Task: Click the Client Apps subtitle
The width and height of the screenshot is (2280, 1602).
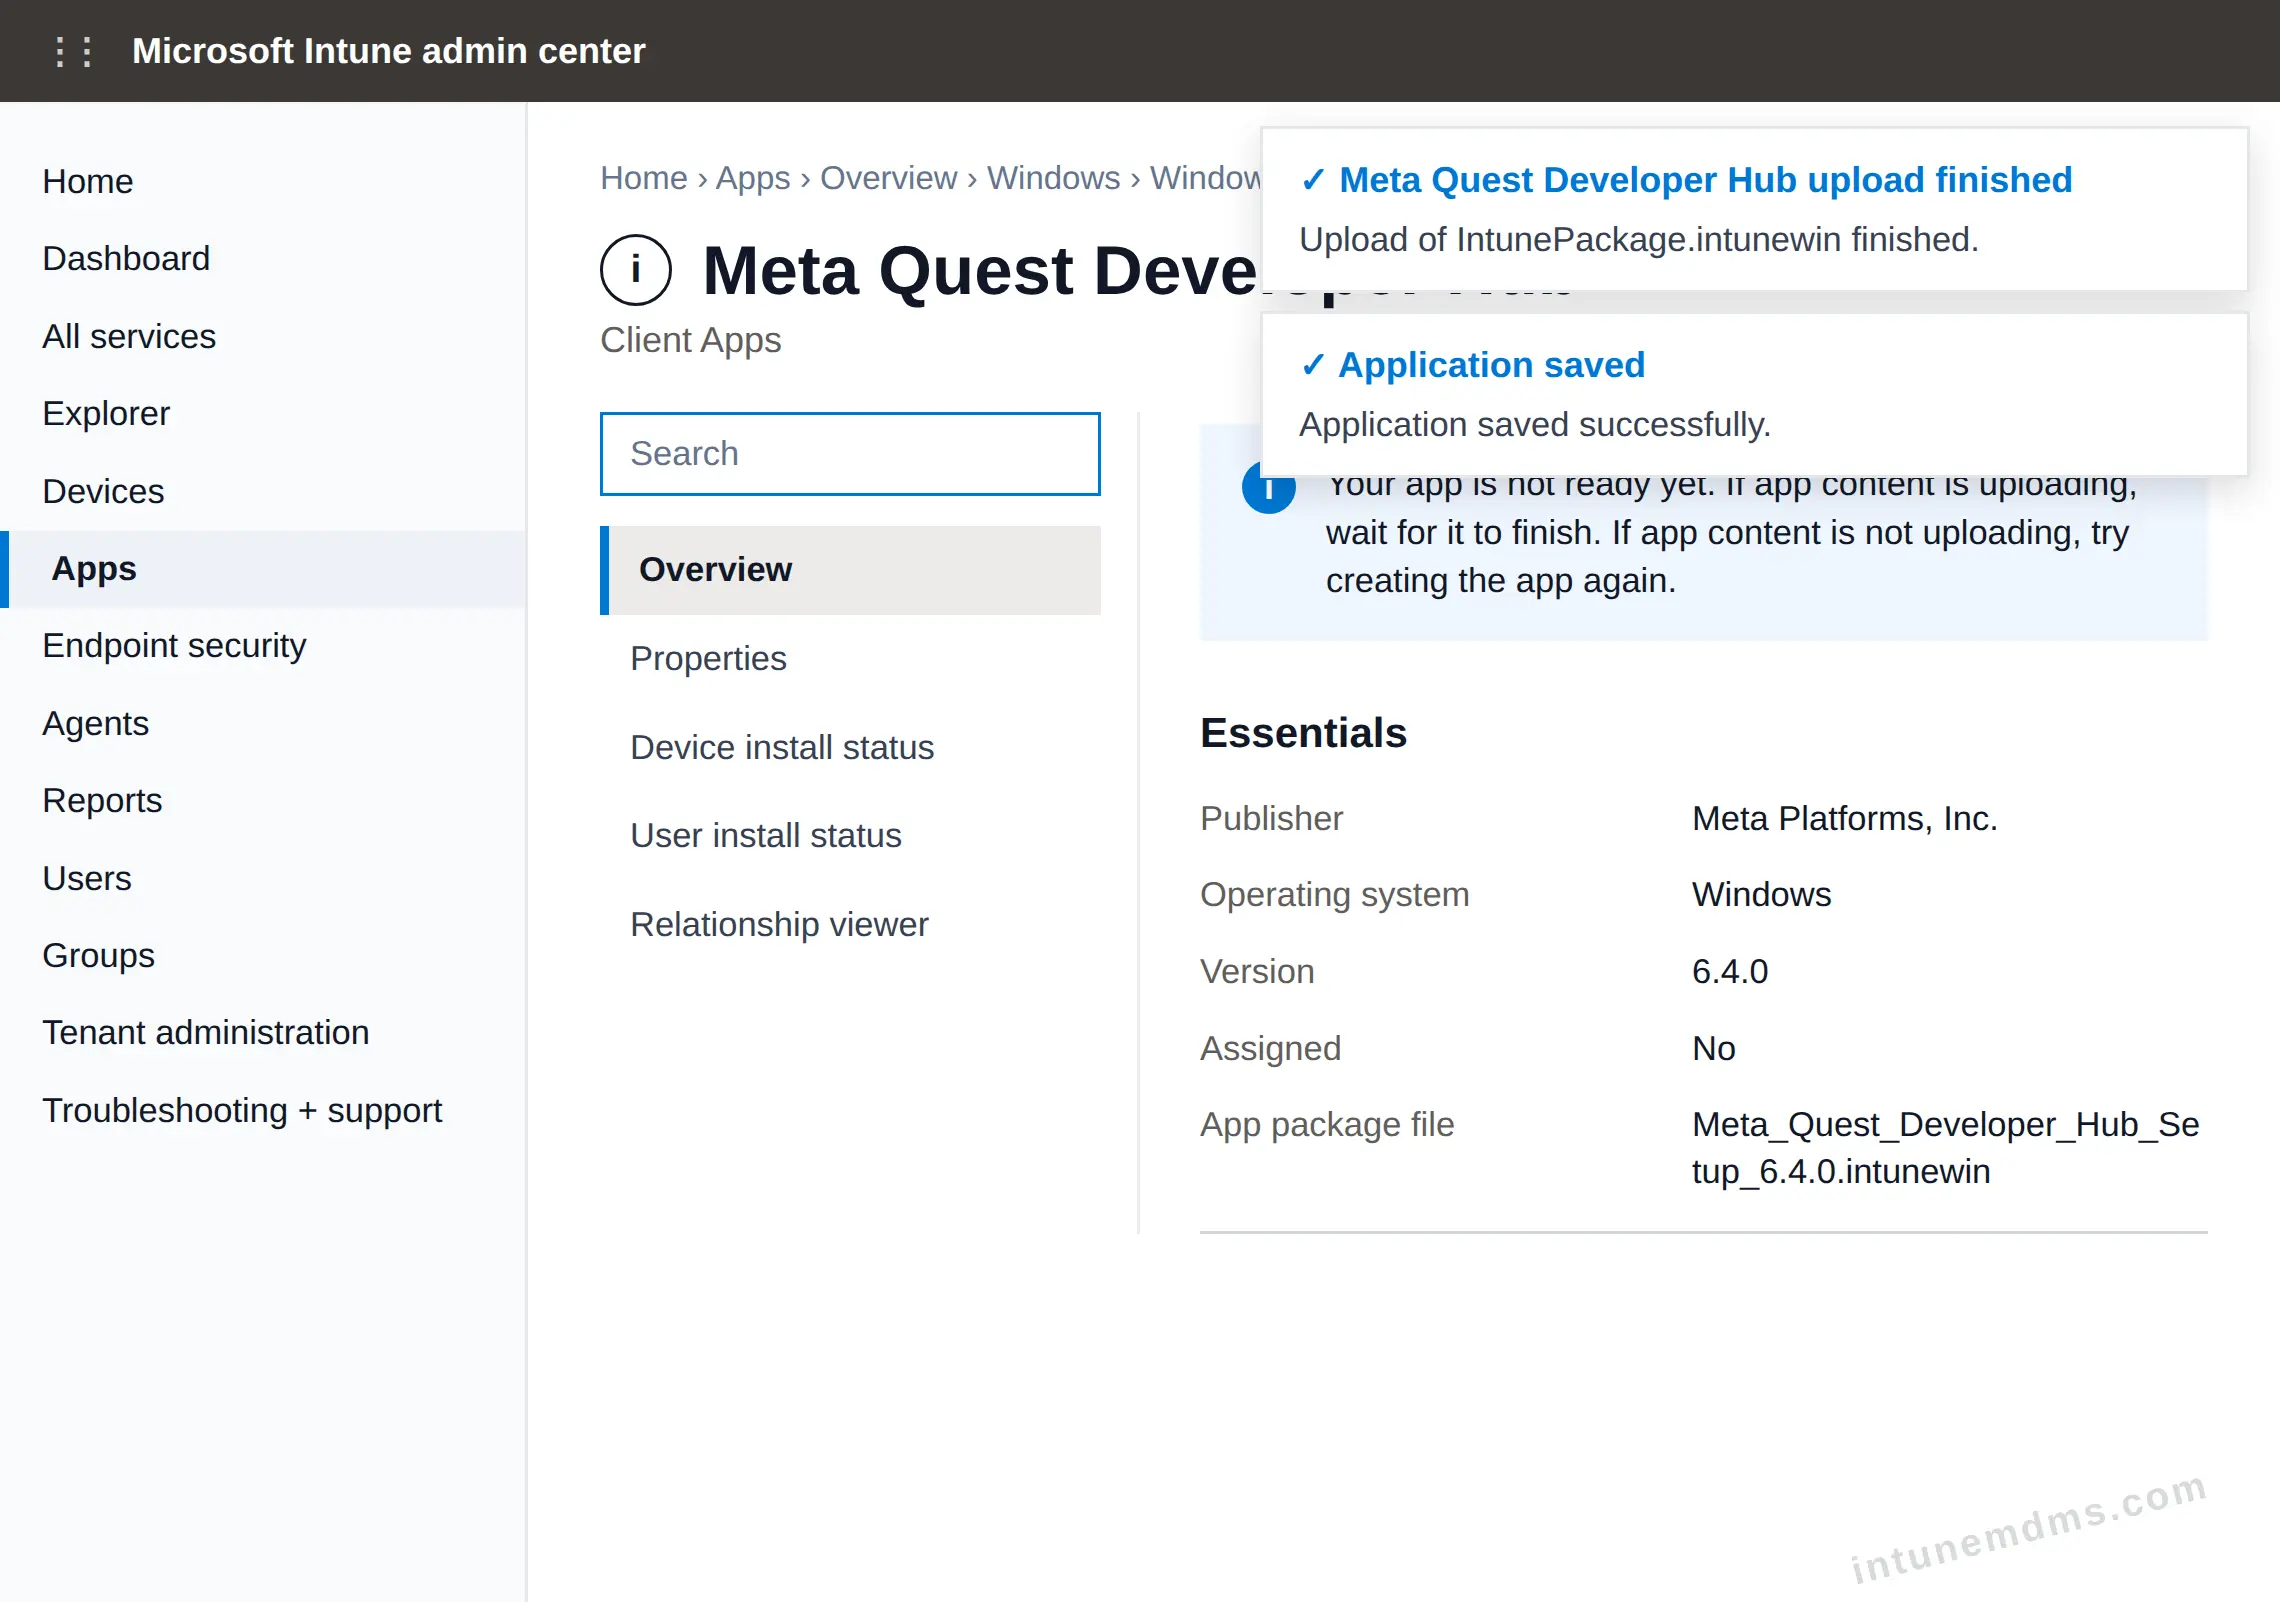Action: pyautogui.click(x=690, y=341)
